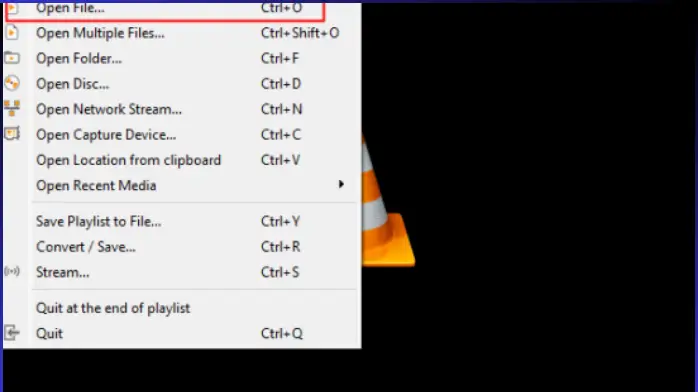Select Stream… from the menu
This screenshot has width=698, height=392.
click(x=182, y=272)
